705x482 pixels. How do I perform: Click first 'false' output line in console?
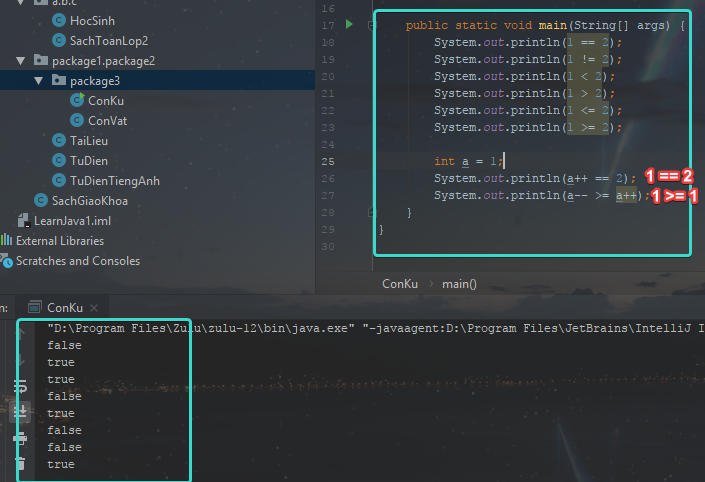pos(64,345)
